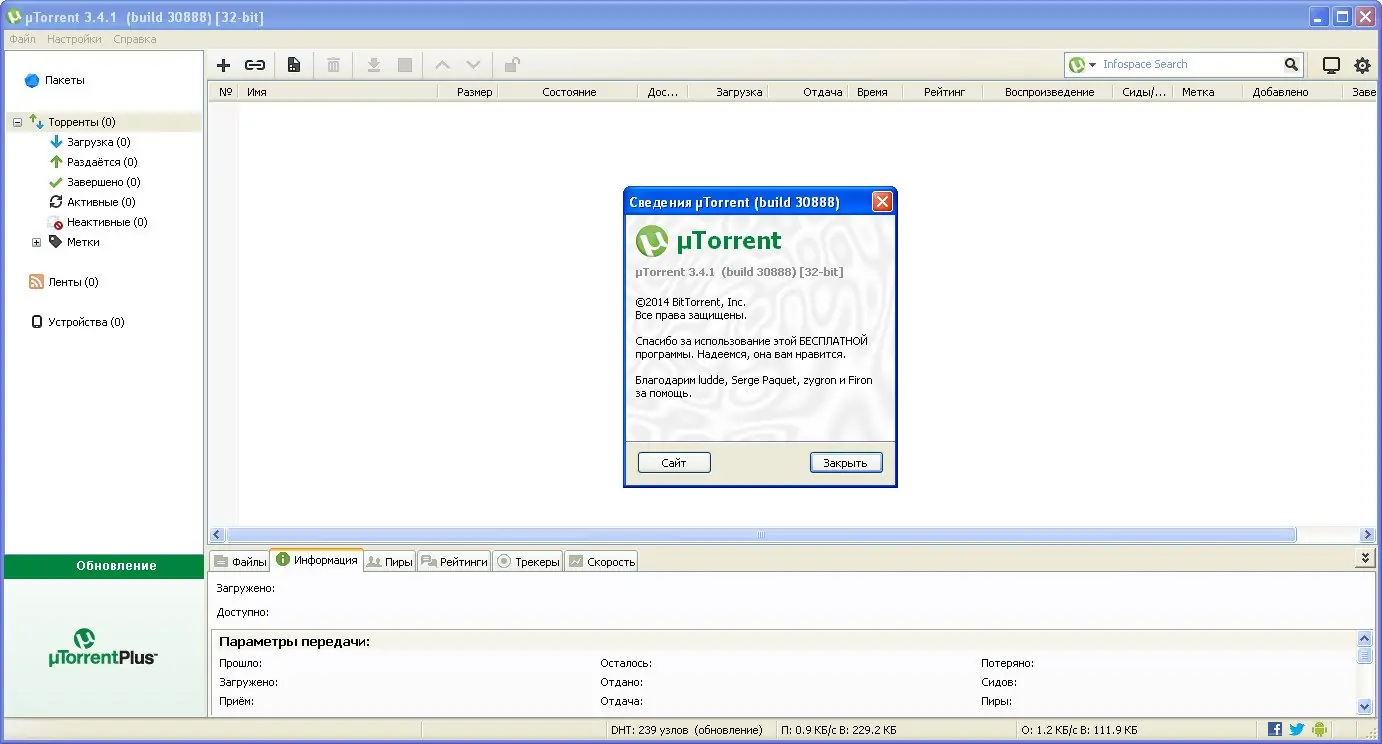Sort torrents by the Отдача column header

(x=809, y=92)
